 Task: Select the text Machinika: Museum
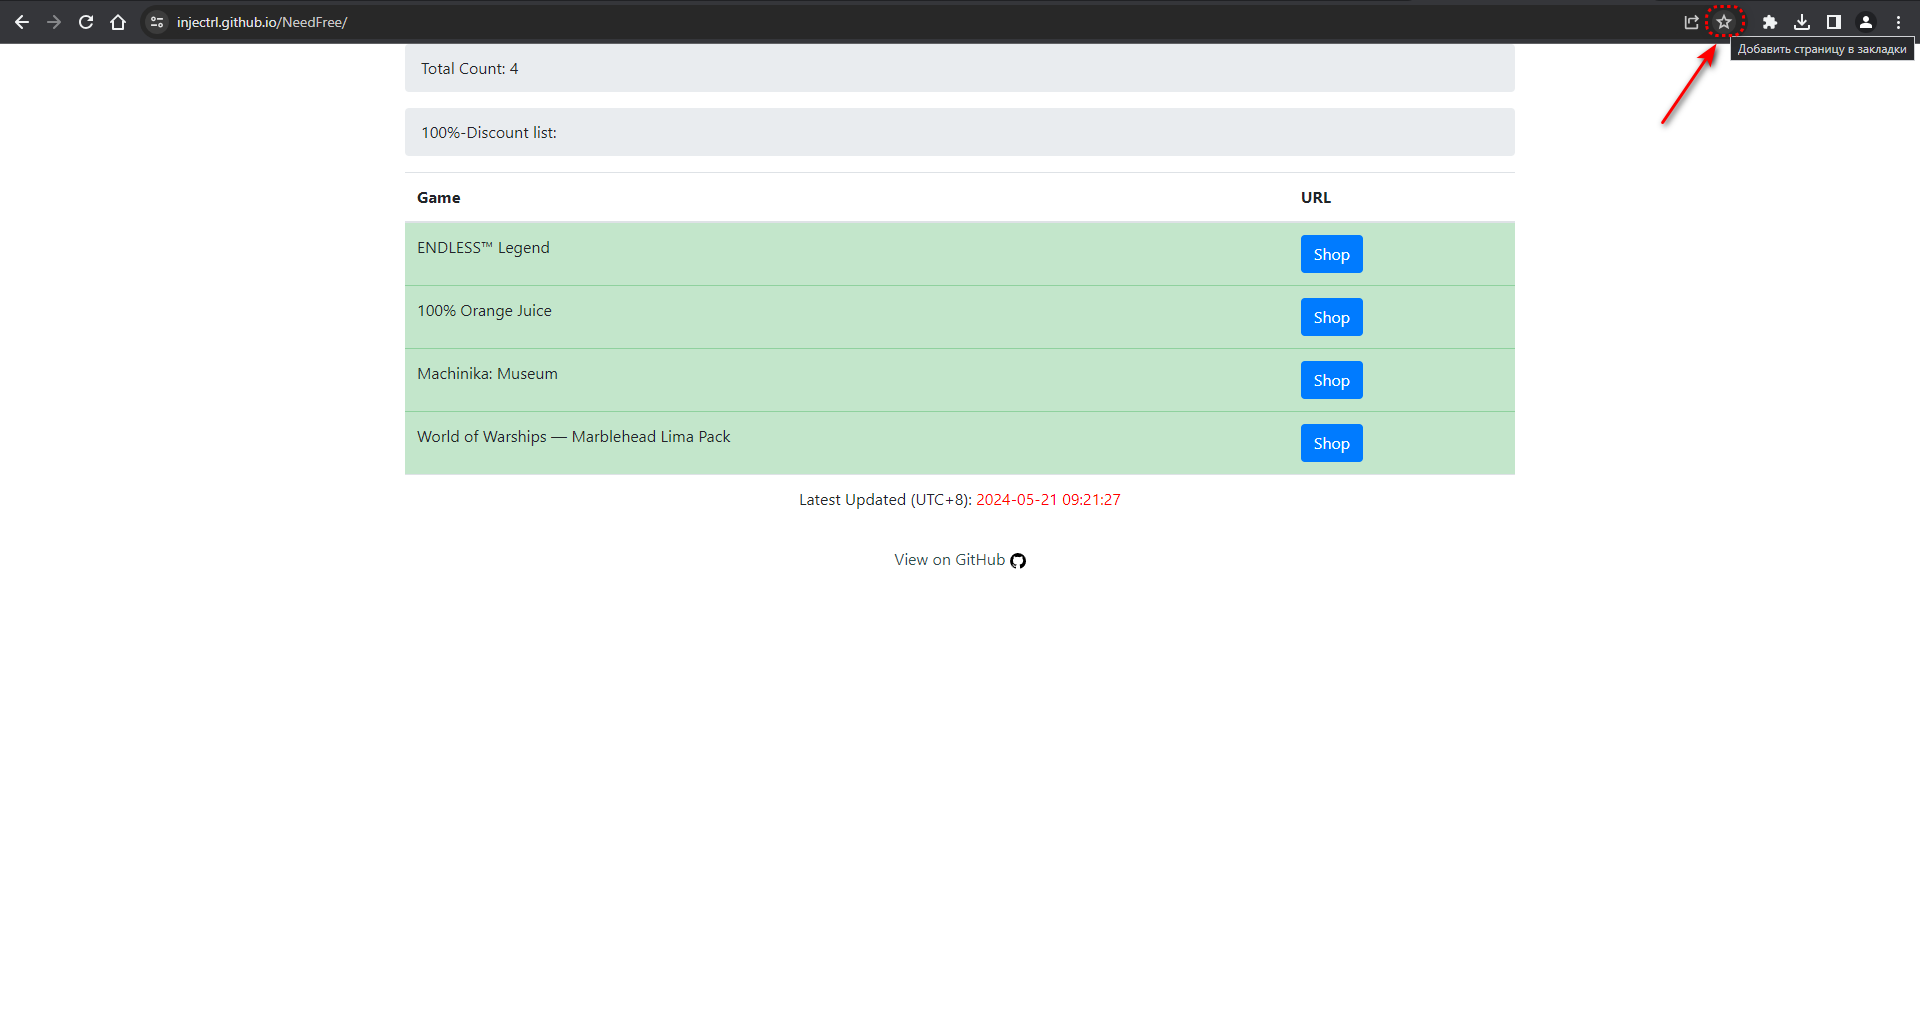coord(487,374)
